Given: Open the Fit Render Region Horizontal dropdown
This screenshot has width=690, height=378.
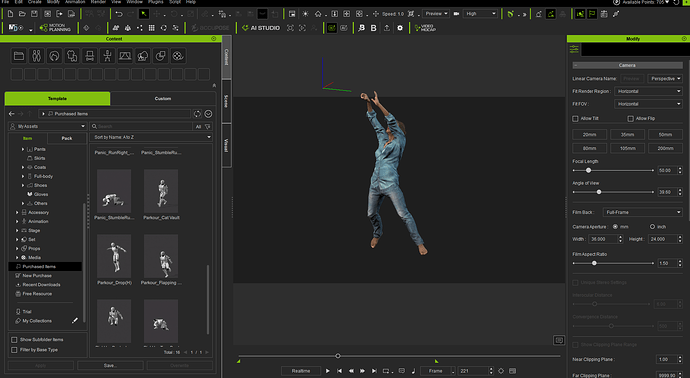Looking at the screenshot, I should point(648,91).
